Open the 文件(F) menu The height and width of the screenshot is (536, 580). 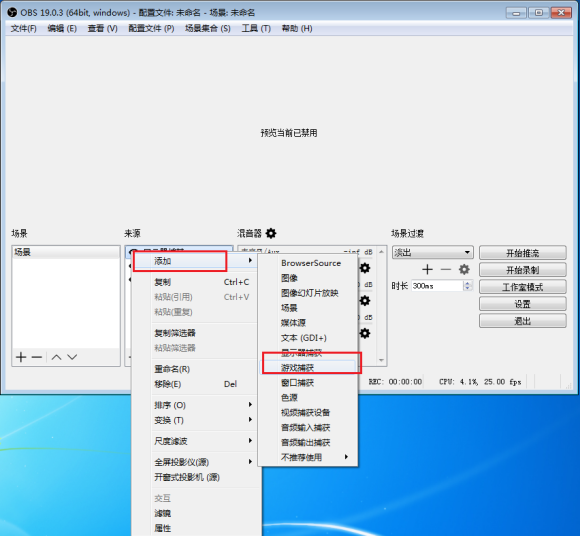tap(24, 28)
